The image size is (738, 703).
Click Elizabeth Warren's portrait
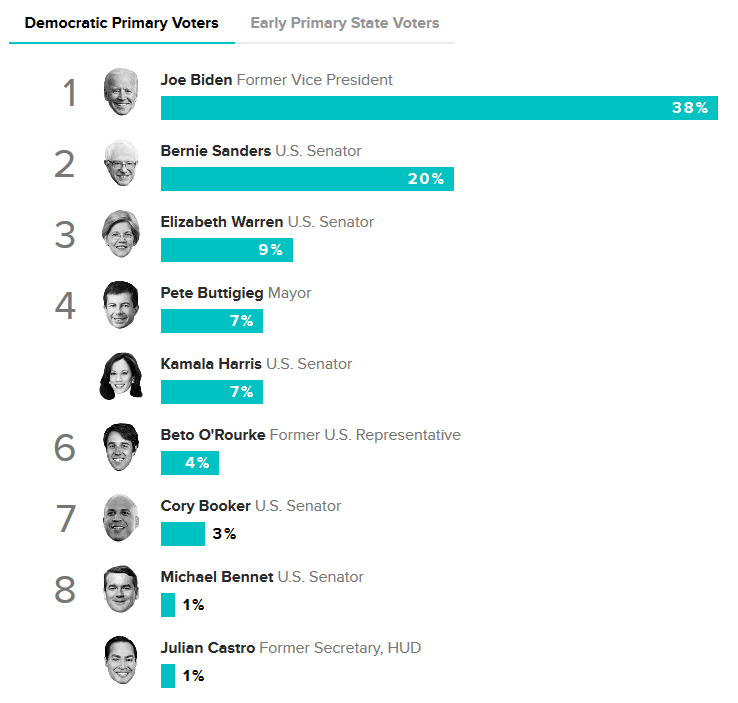point(121,234)
